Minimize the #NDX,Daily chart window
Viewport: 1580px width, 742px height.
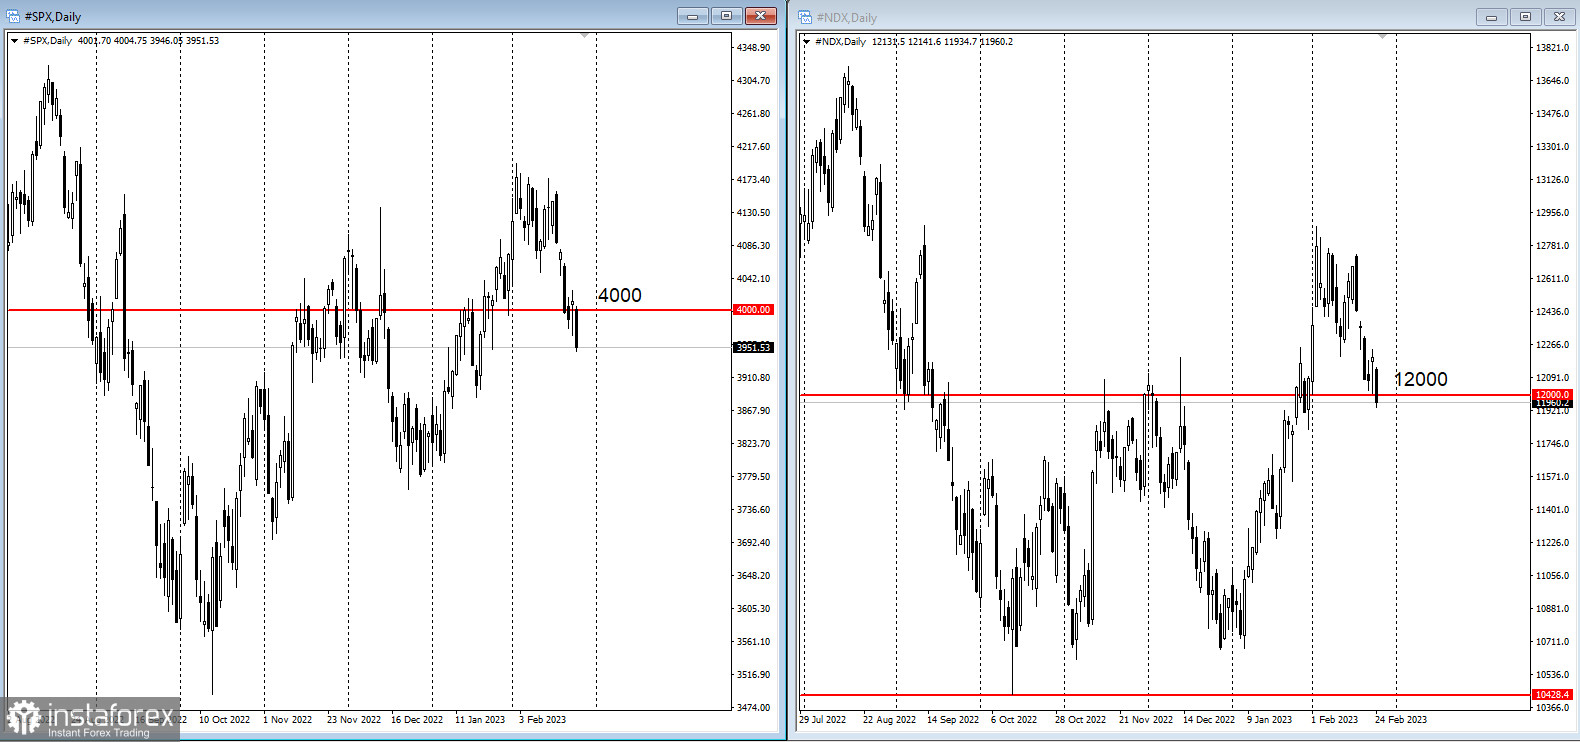[1491, 17]
